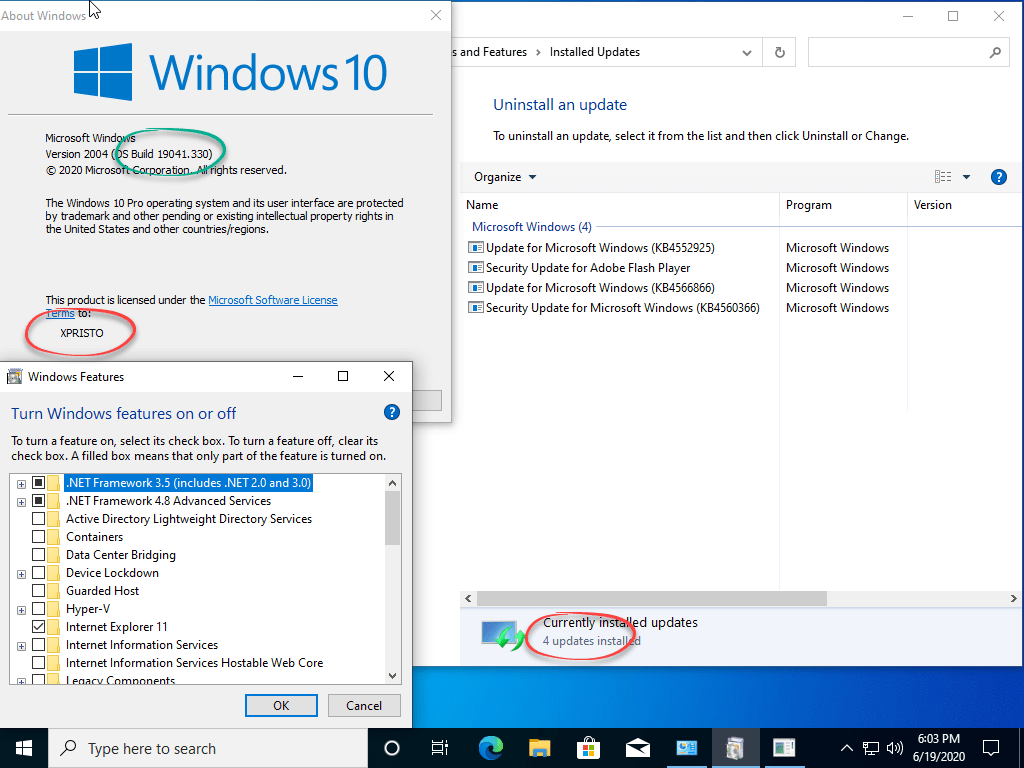Enable Device Lockdown checkbox

[x=39, y=573]
